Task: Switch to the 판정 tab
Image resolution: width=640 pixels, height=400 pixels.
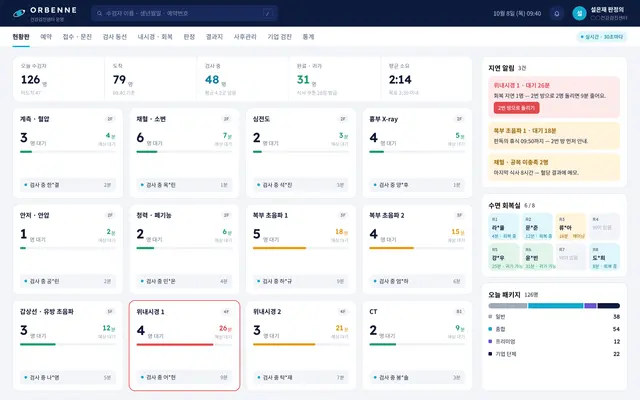Action: click(x=189, y=37)
